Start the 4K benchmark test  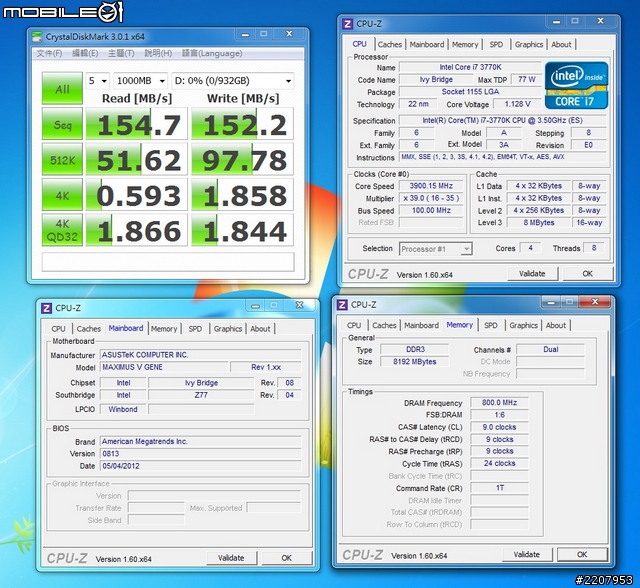pyautogui.click(x=62, y=195)
